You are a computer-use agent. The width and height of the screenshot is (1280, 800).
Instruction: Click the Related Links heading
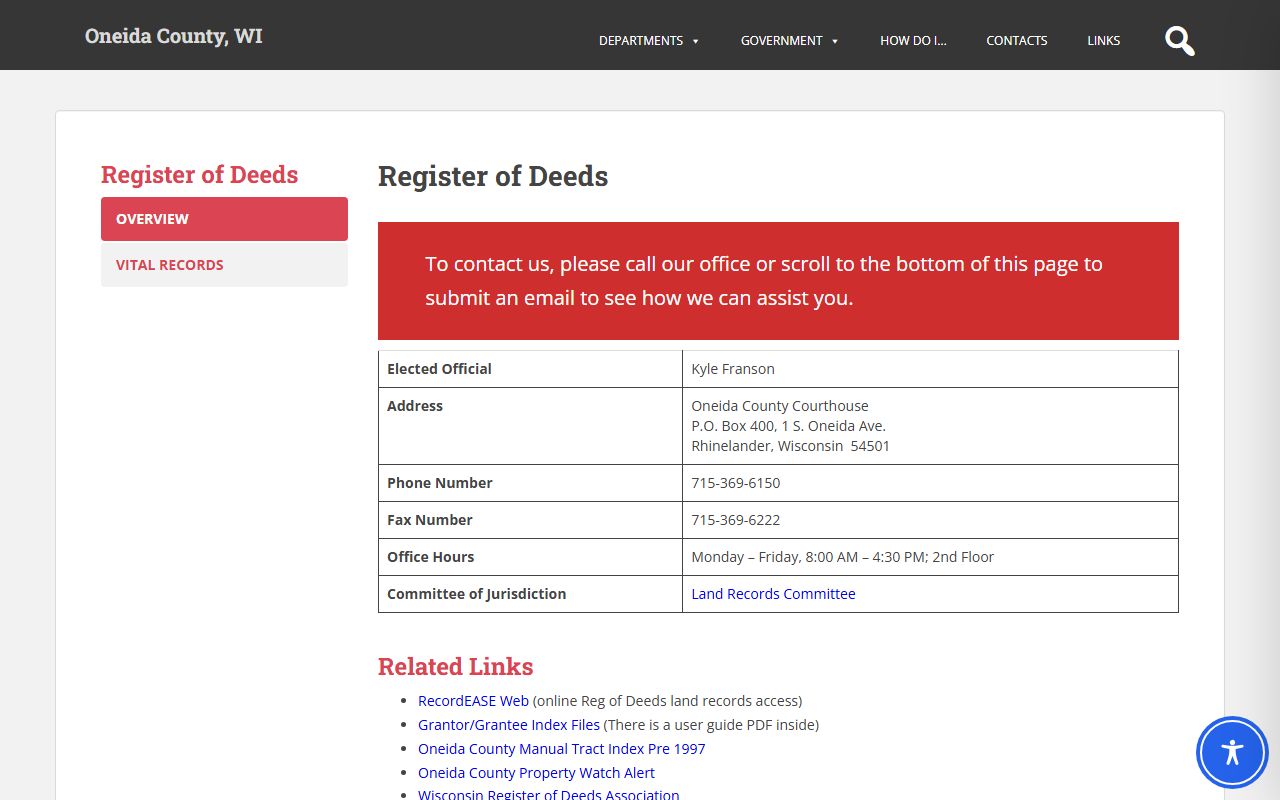(455, 667)
